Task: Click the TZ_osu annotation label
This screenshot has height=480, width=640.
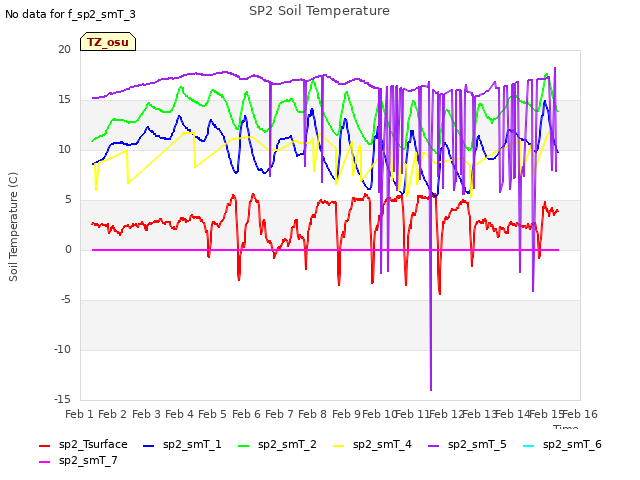Action: 108,42
